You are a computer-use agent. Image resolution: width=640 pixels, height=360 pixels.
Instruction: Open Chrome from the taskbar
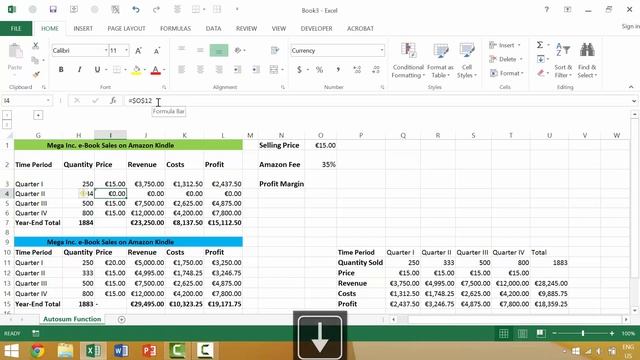click(x=38, y=351)
